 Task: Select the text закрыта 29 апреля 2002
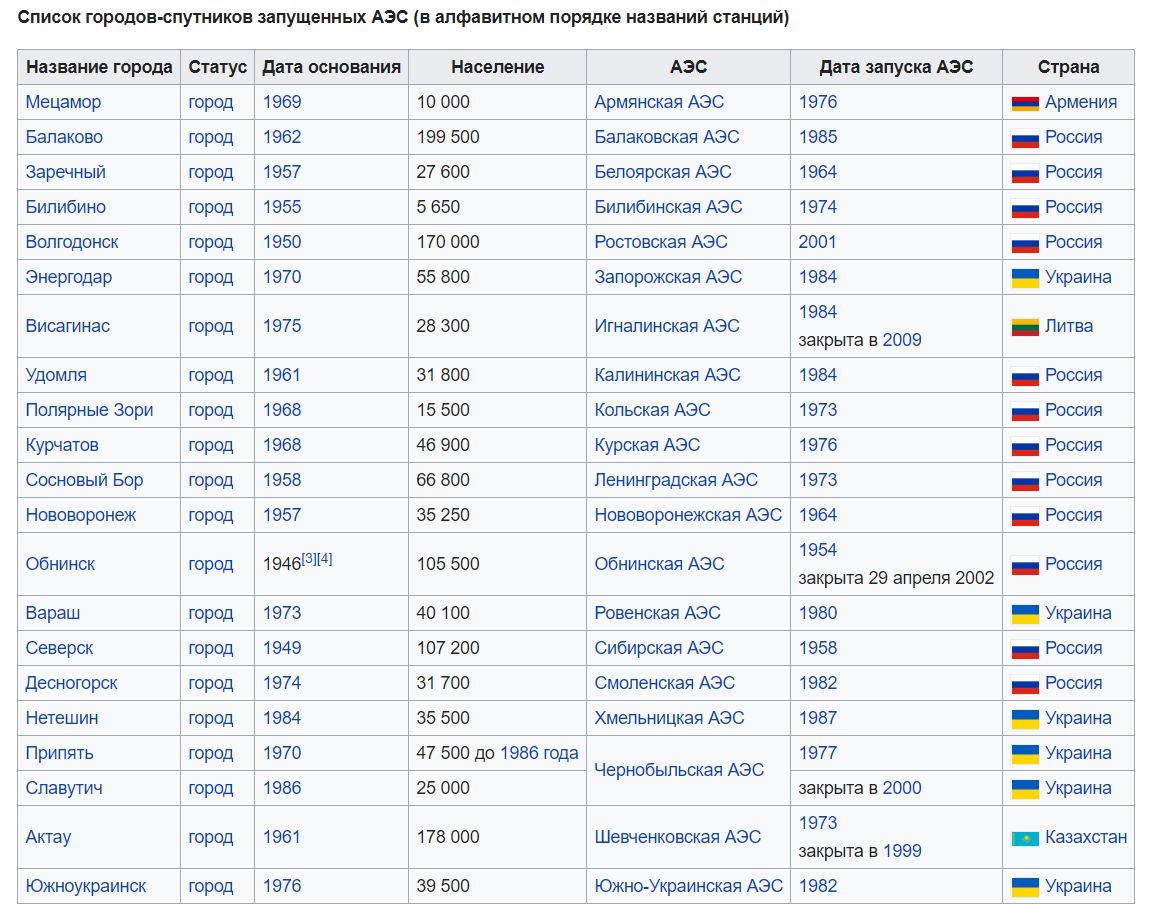pos(896,578)
